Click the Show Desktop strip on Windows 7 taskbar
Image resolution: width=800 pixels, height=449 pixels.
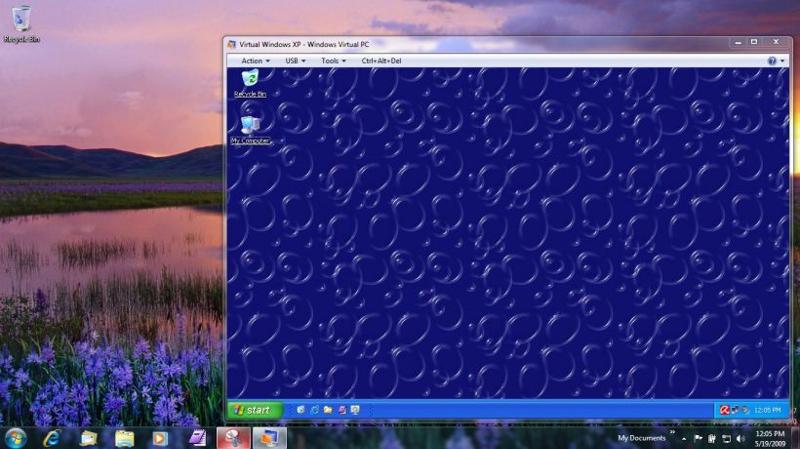[x=796, y=438]
